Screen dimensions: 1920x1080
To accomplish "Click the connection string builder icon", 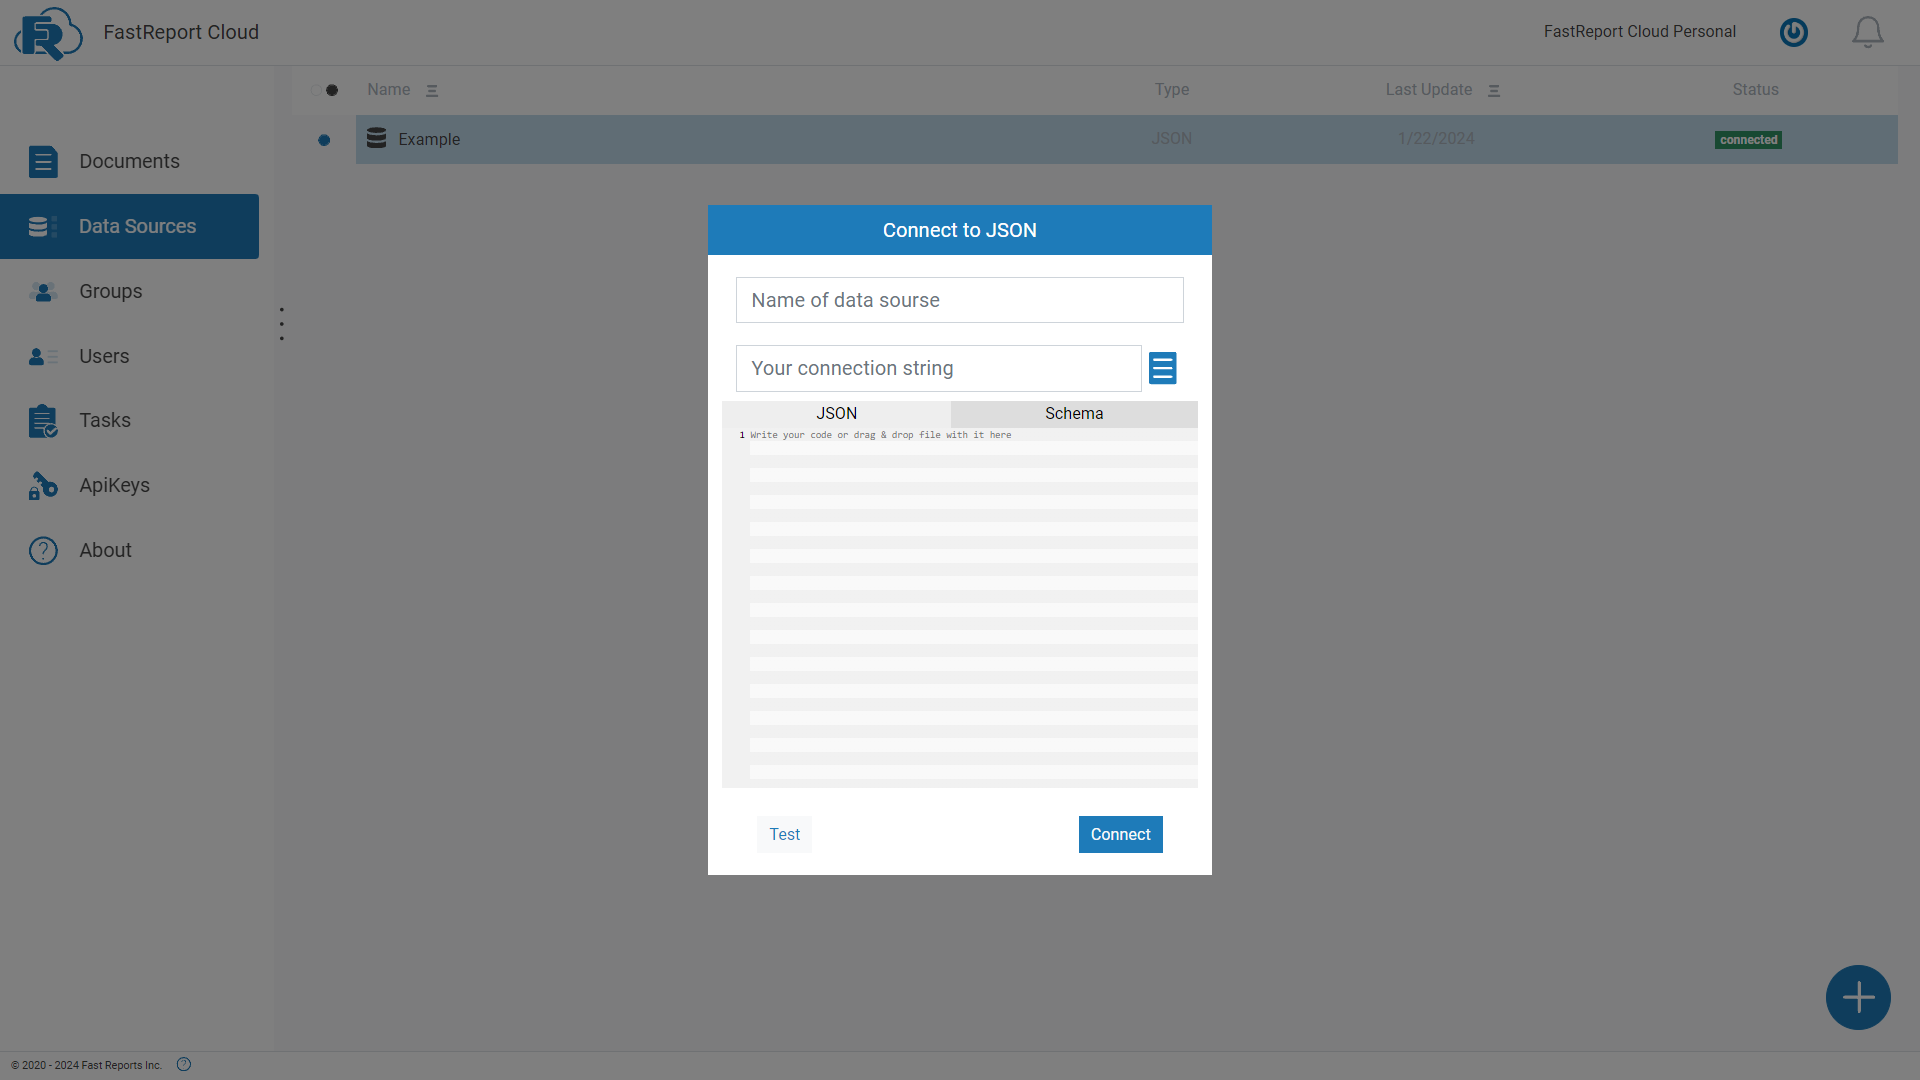I will coord(1162,368).
